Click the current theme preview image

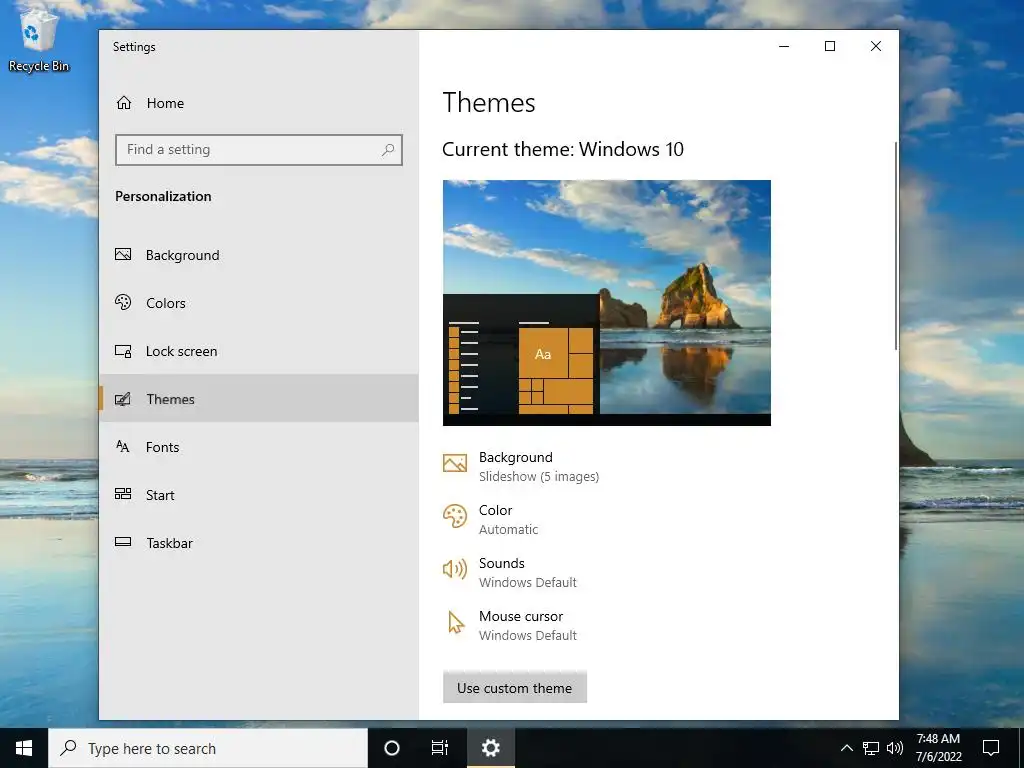(x=607, y=303)
